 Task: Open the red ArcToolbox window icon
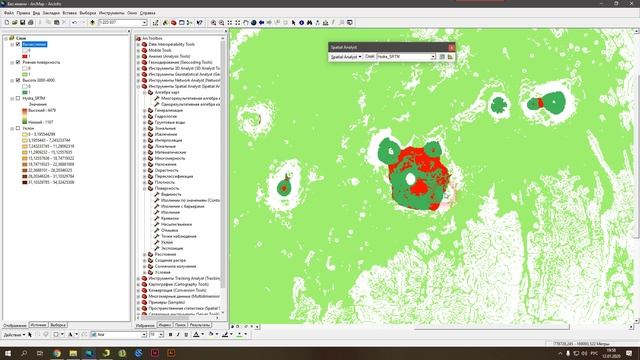(x=173, y=22)
